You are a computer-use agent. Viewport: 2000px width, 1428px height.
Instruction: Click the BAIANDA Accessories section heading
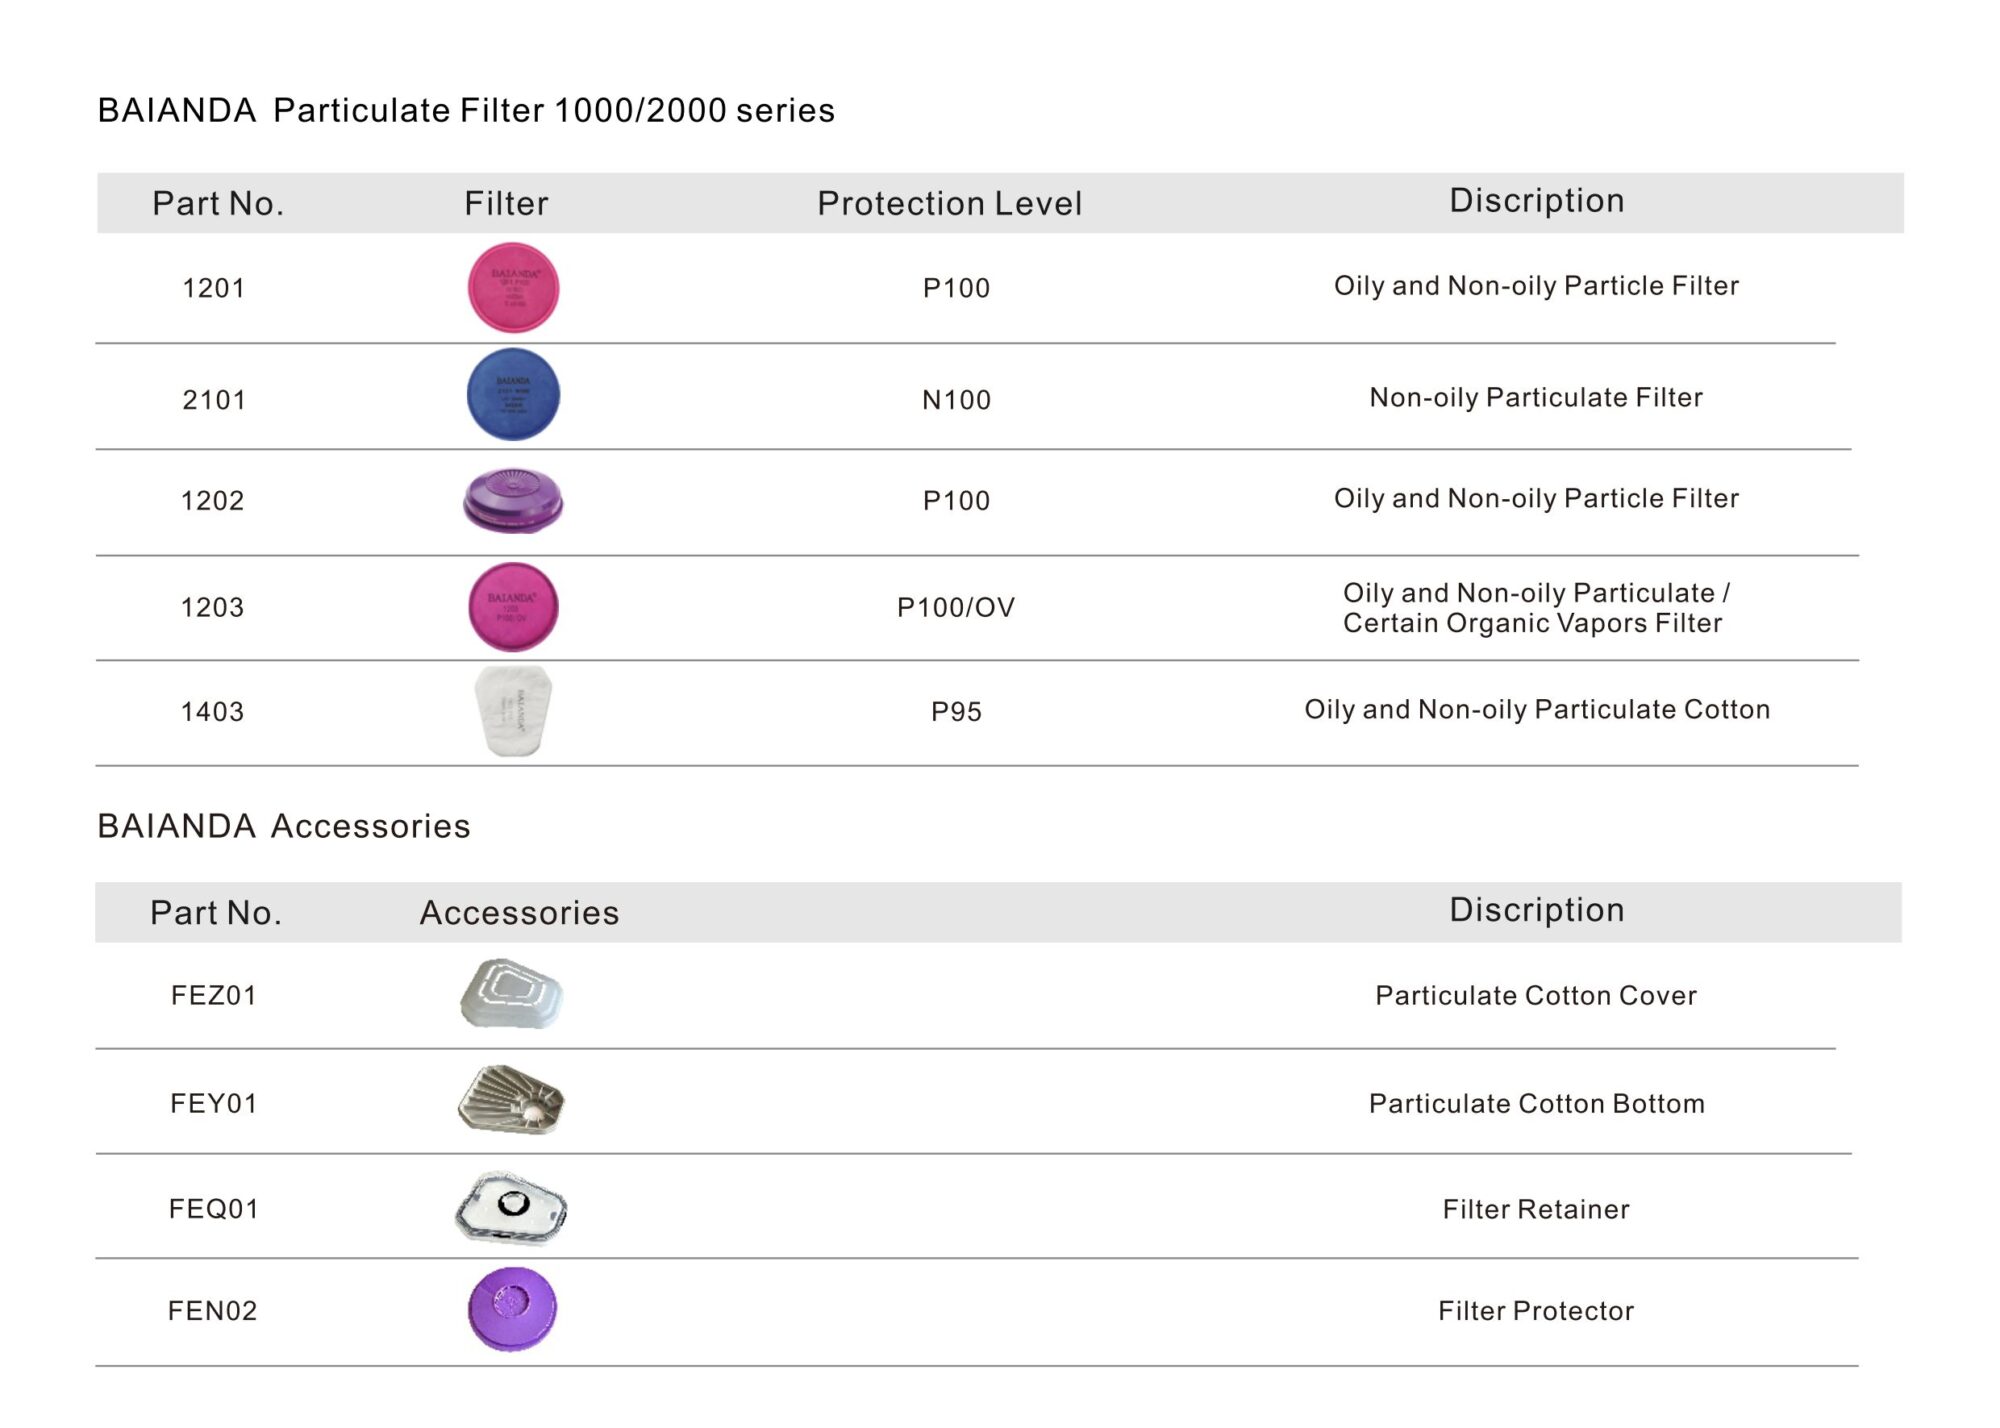pos(284,826)
